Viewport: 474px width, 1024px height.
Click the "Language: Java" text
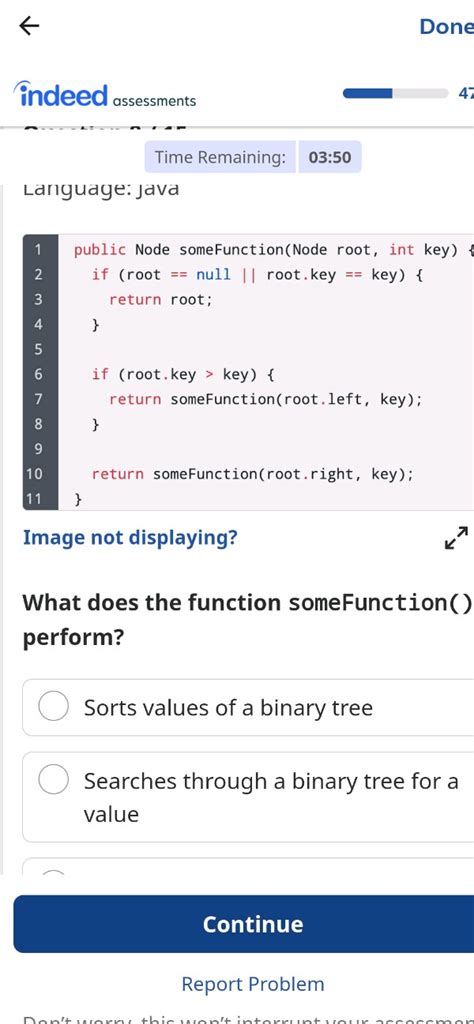coord(101,189)
